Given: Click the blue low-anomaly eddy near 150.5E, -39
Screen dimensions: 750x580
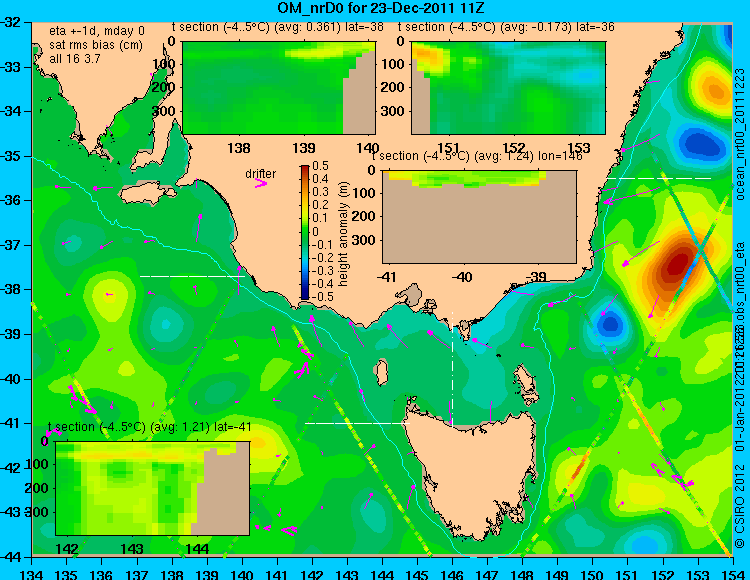Looking at the screenshot, I should (610, 324).
